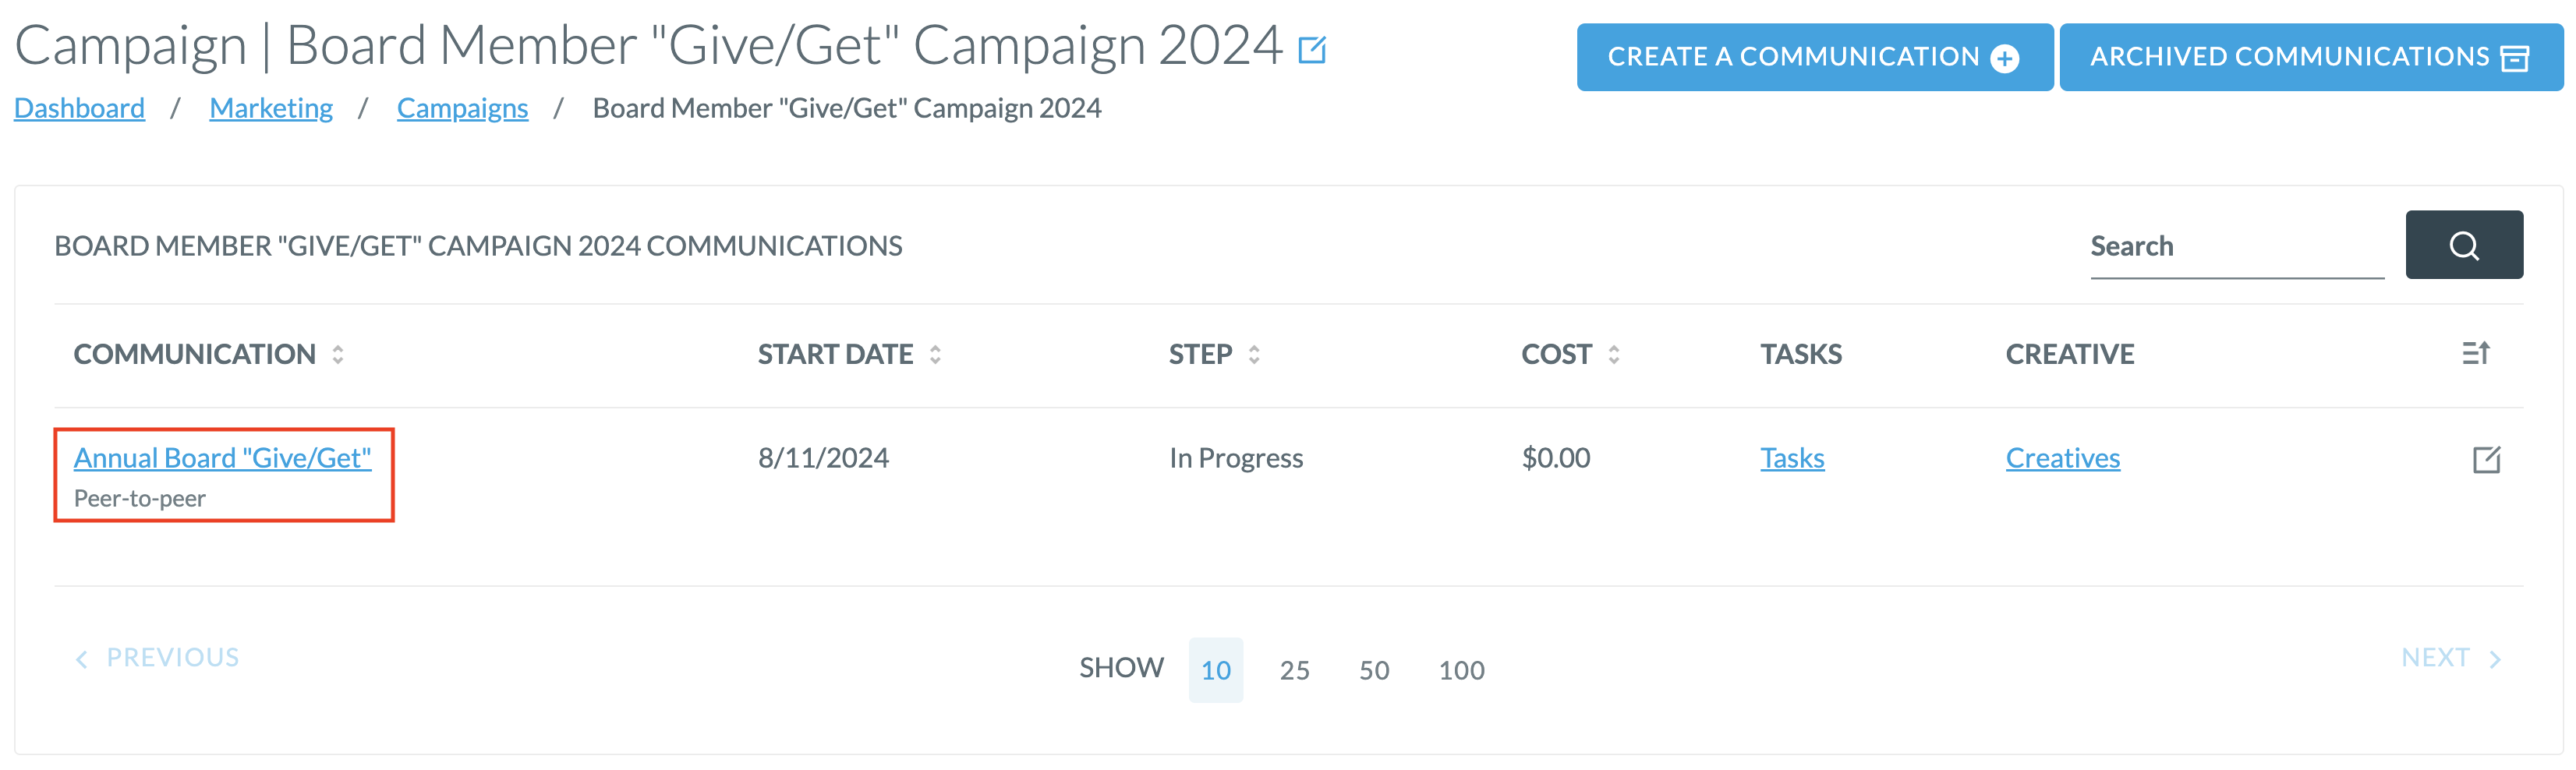Click Create a Communication button
This screenshot has width=2576, height=770.
1814,58
